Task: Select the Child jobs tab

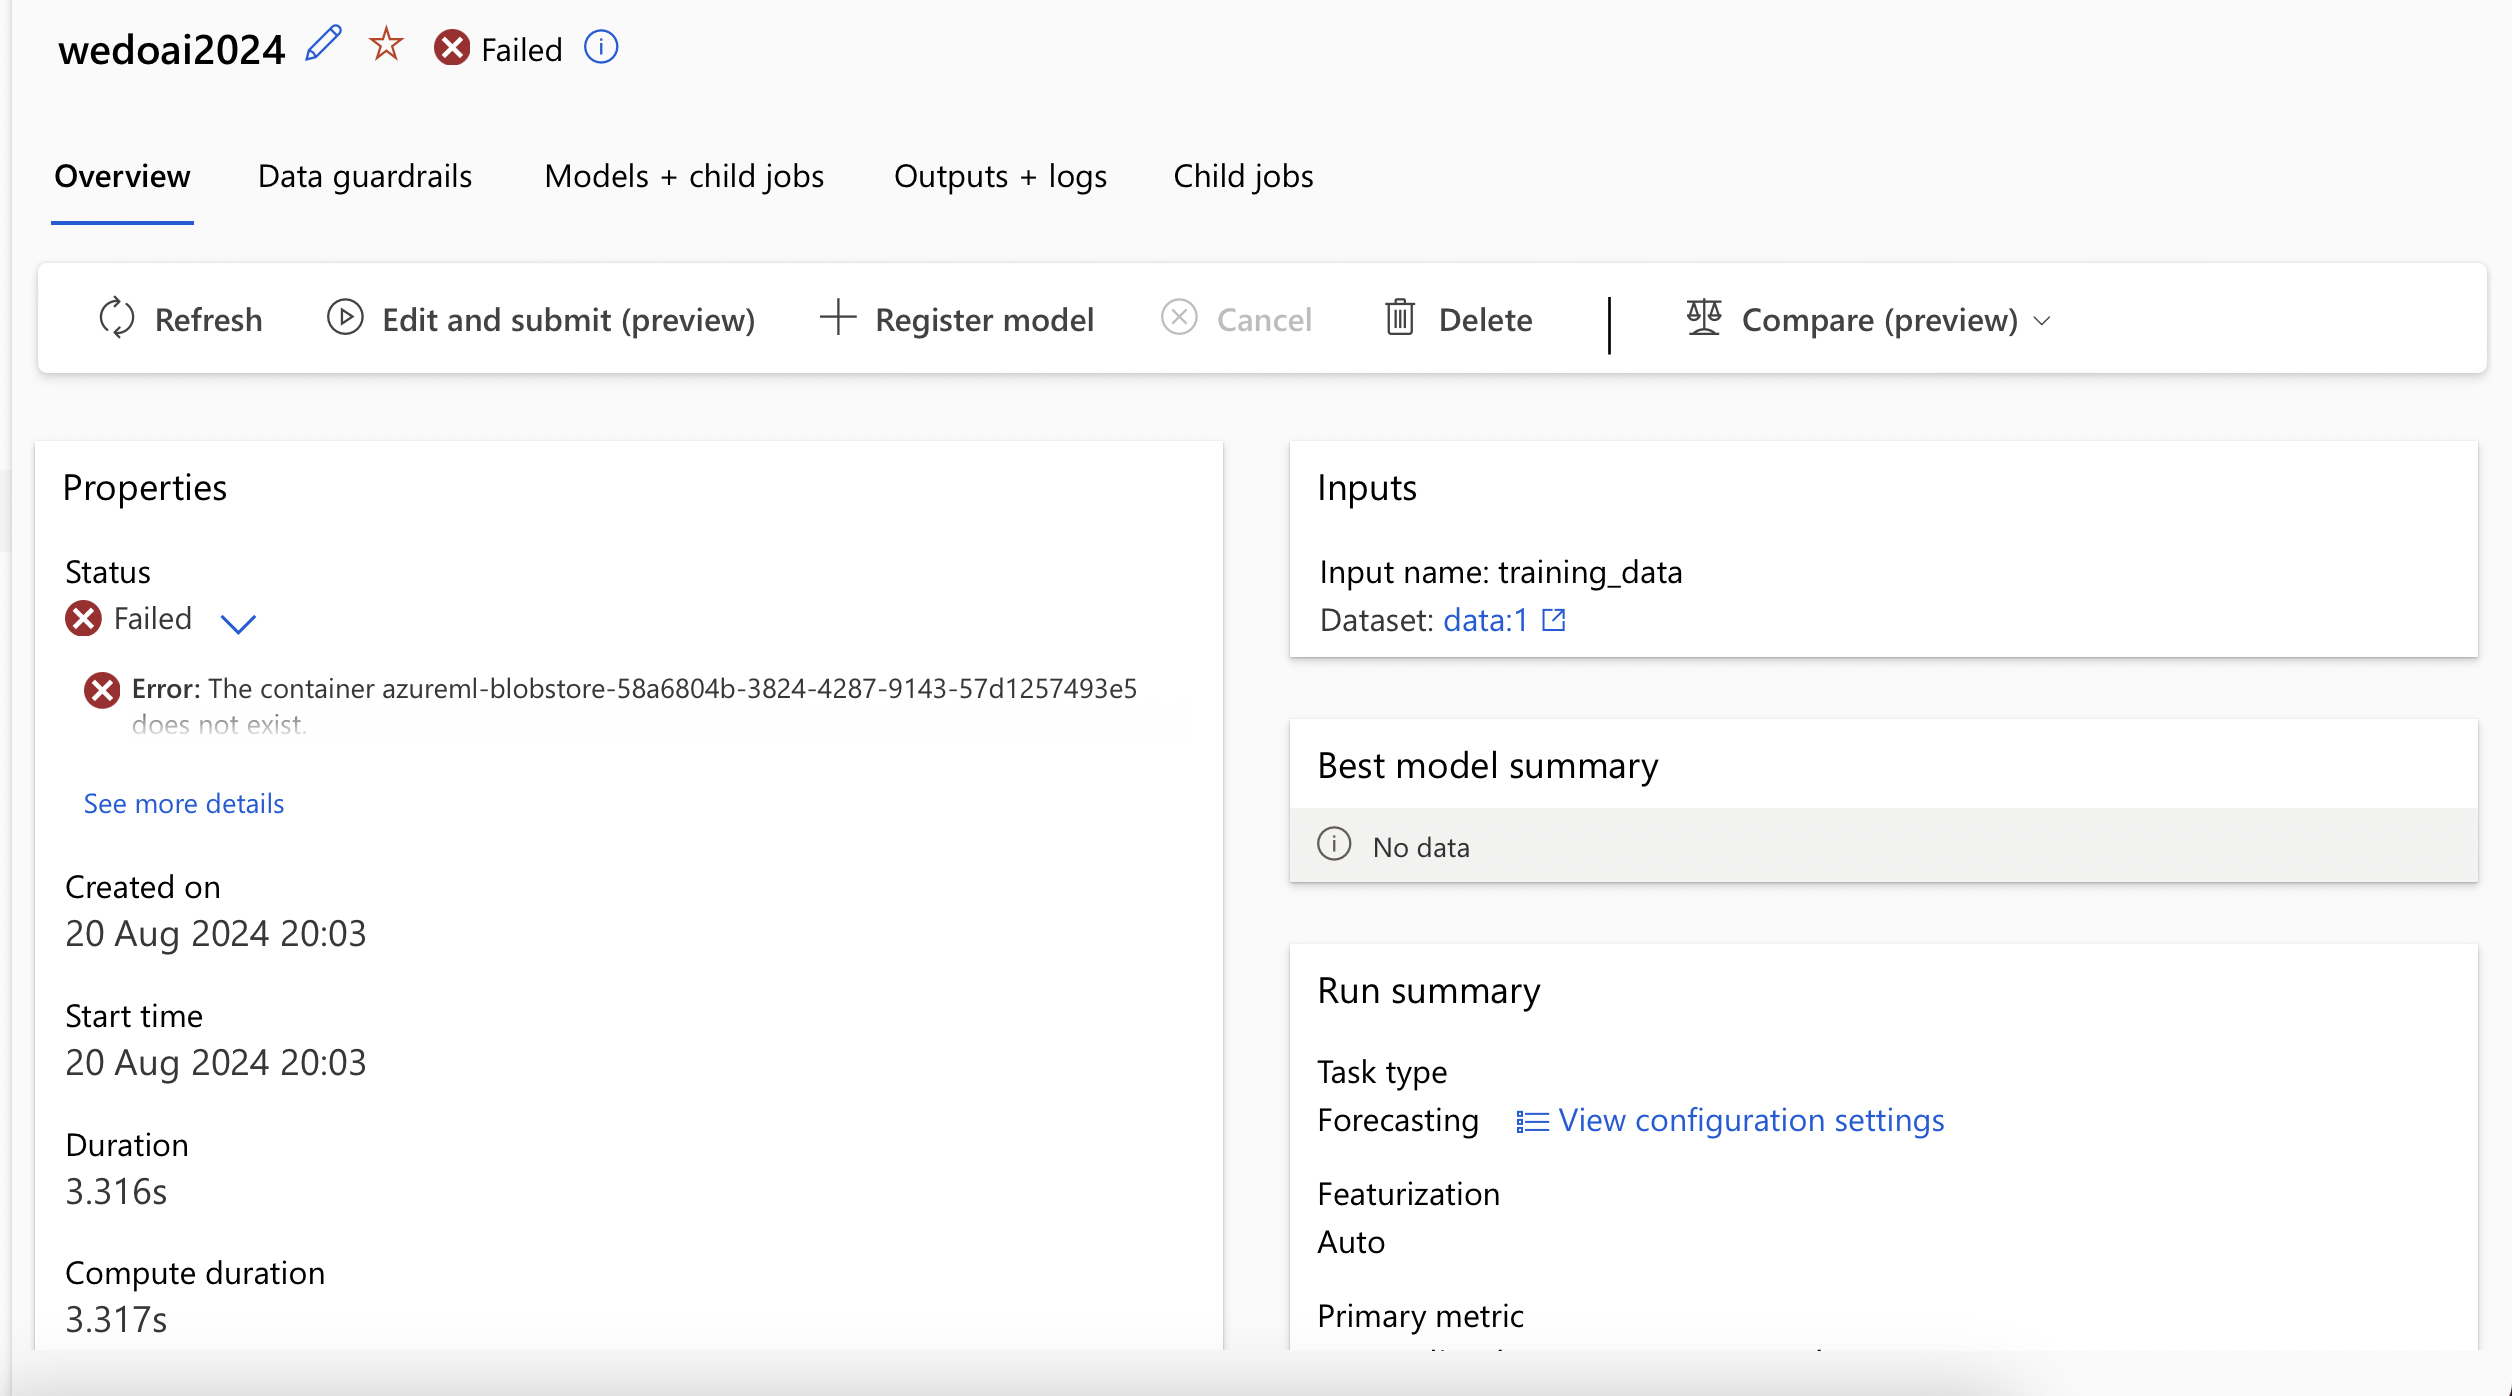Action: pyautogui.click(x=1243, y=176)
